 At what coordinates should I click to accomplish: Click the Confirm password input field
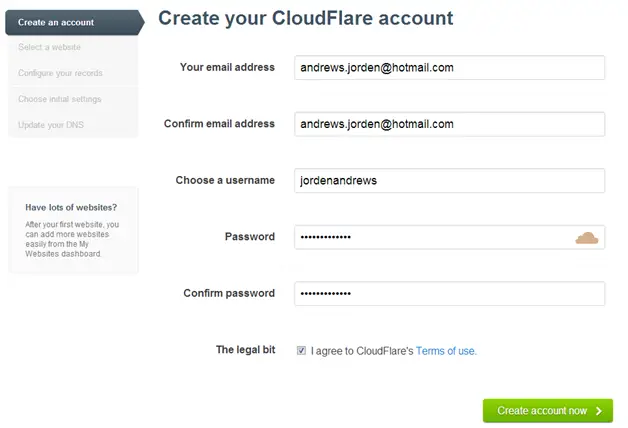pyautogui.click(x=449, y=293)
